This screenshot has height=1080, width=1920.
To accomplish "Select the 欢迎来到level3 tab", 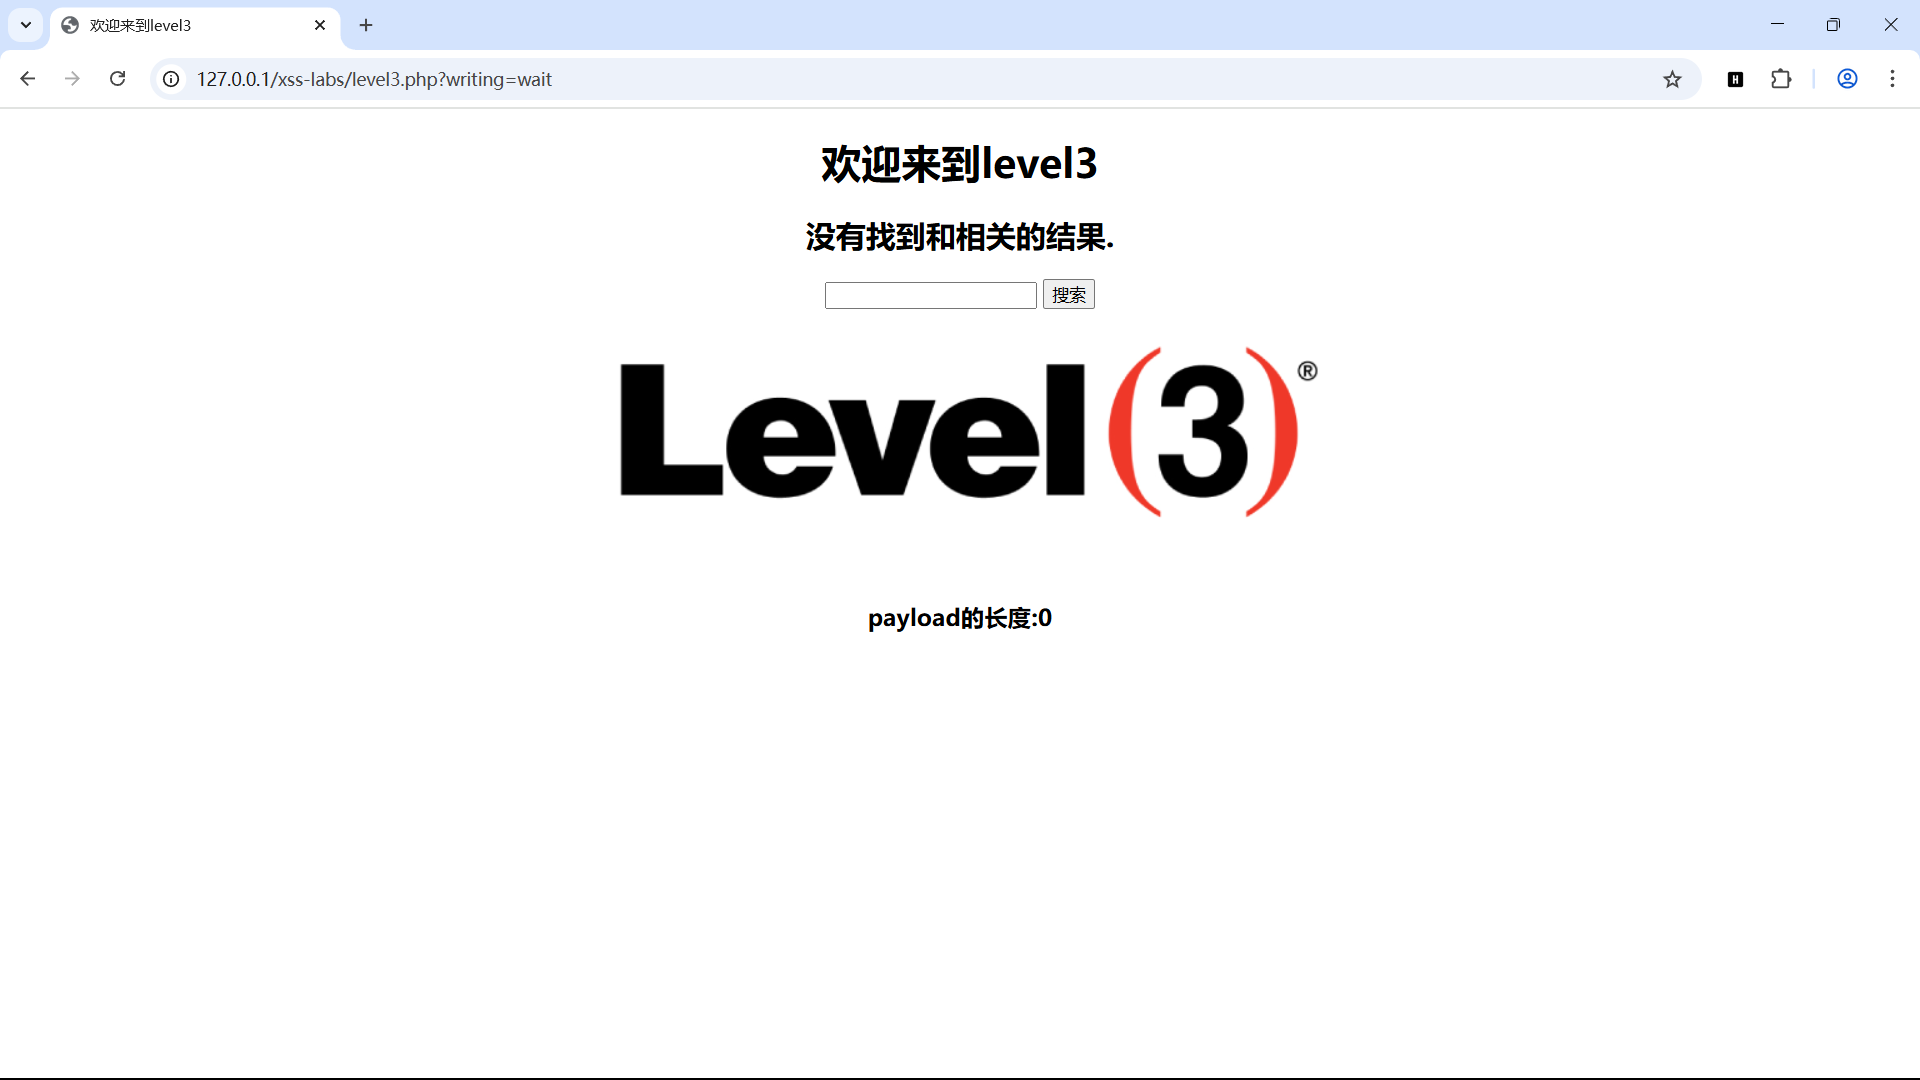I will click(195, 25).
